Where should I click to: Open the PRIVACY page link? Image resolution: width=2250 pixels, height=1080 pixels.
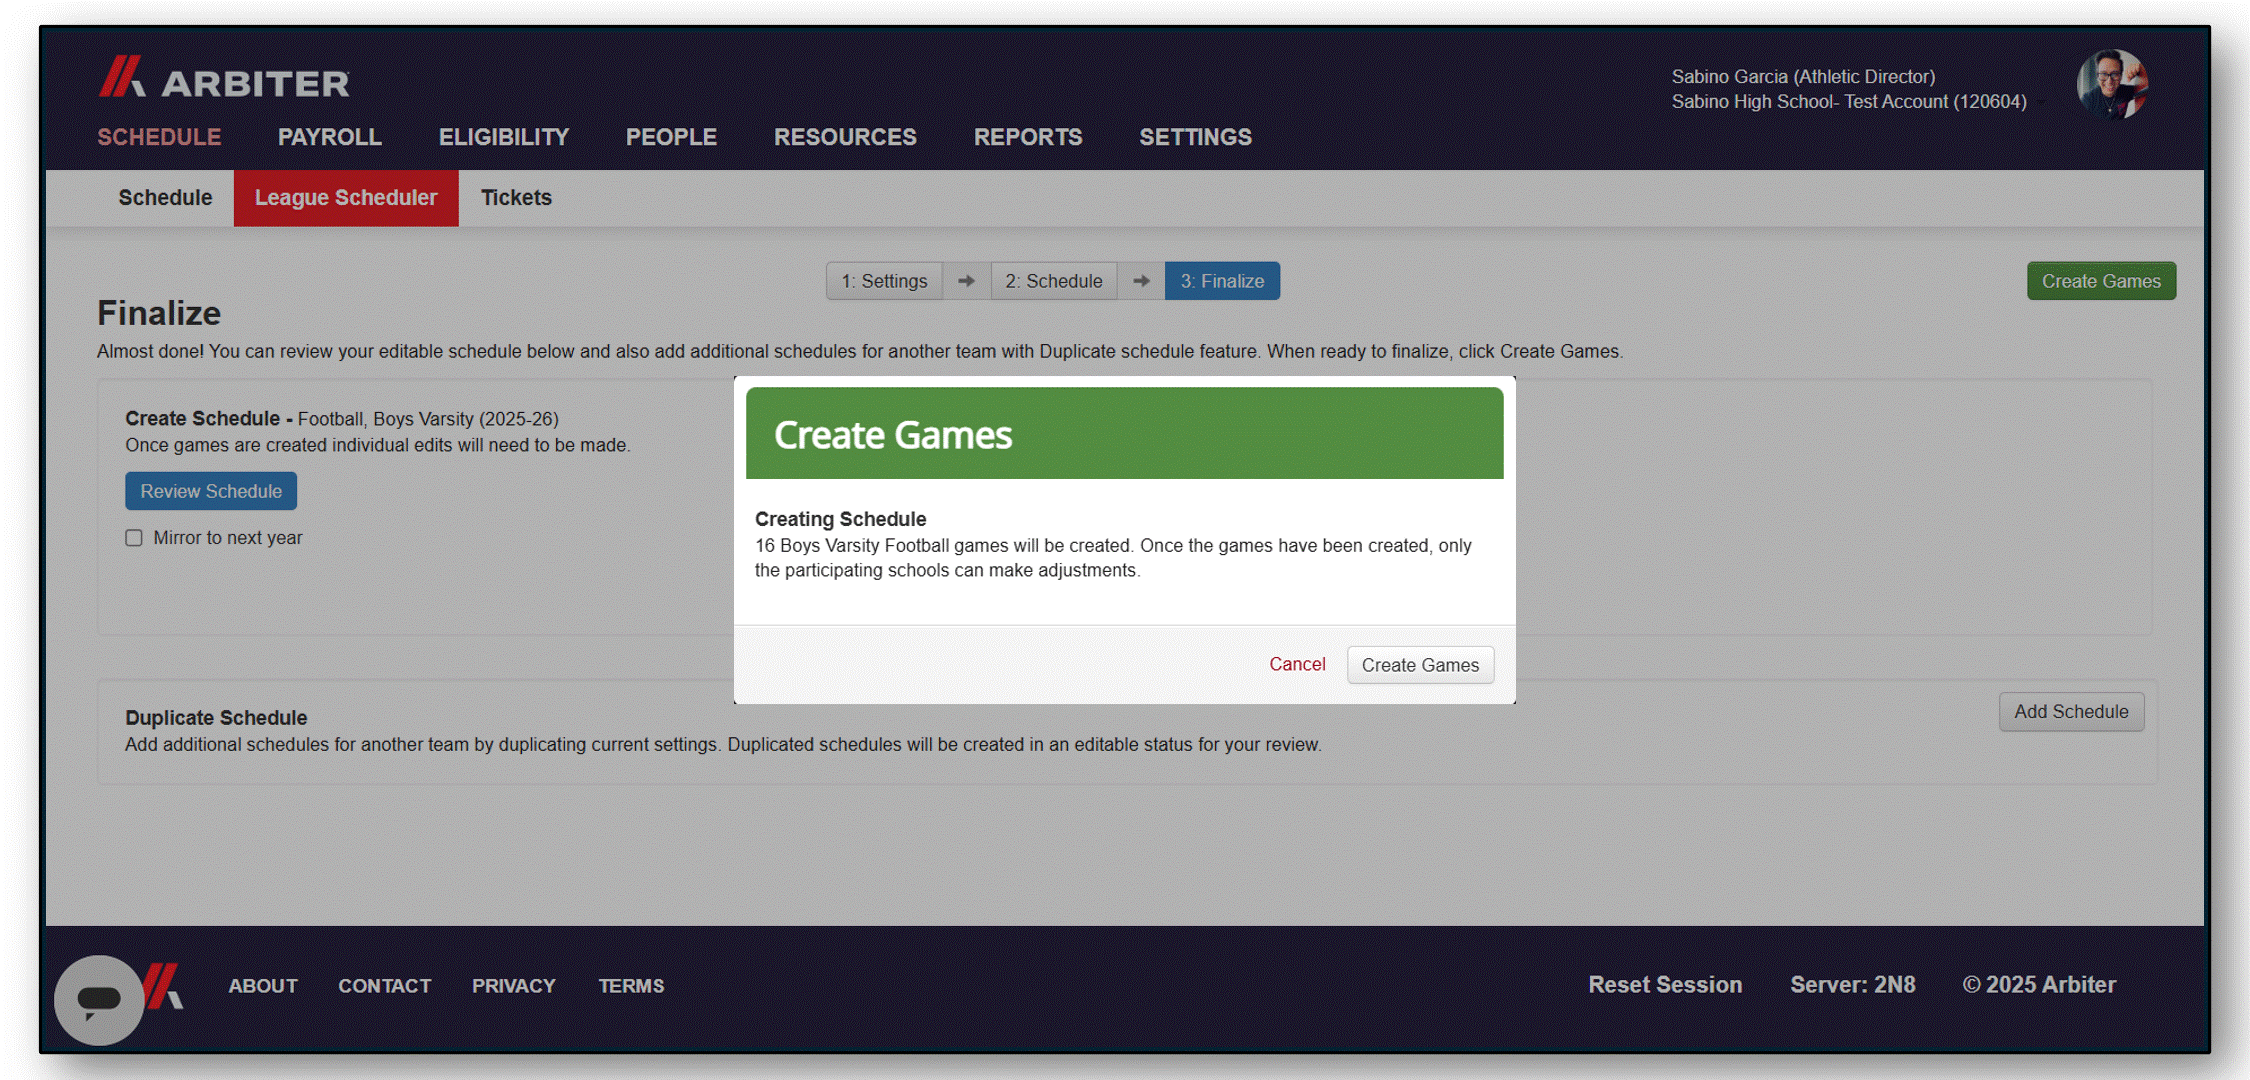click(x=513, y=985)
